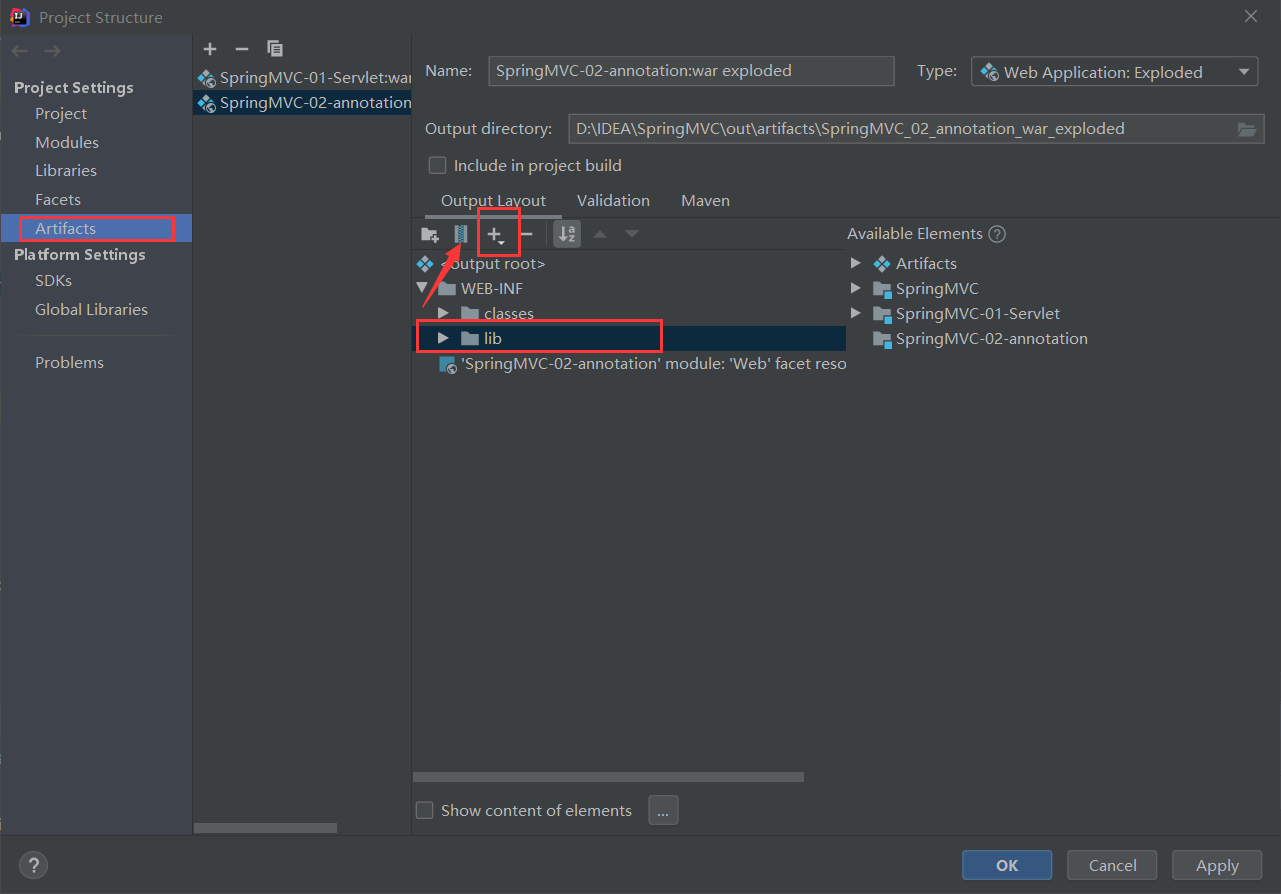Expand SpringMVC-01-Servlet in Available Elements

pos(856,314)
